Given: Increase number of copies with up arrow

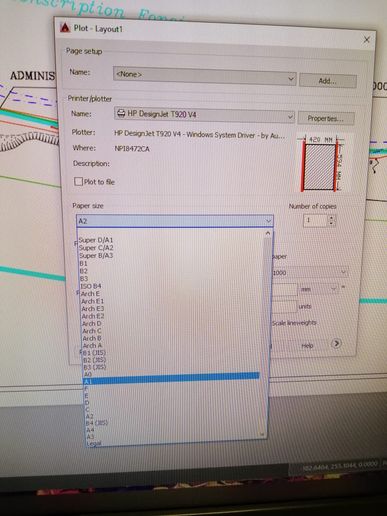Looking at the screenshot, I should tap(331, 218).
